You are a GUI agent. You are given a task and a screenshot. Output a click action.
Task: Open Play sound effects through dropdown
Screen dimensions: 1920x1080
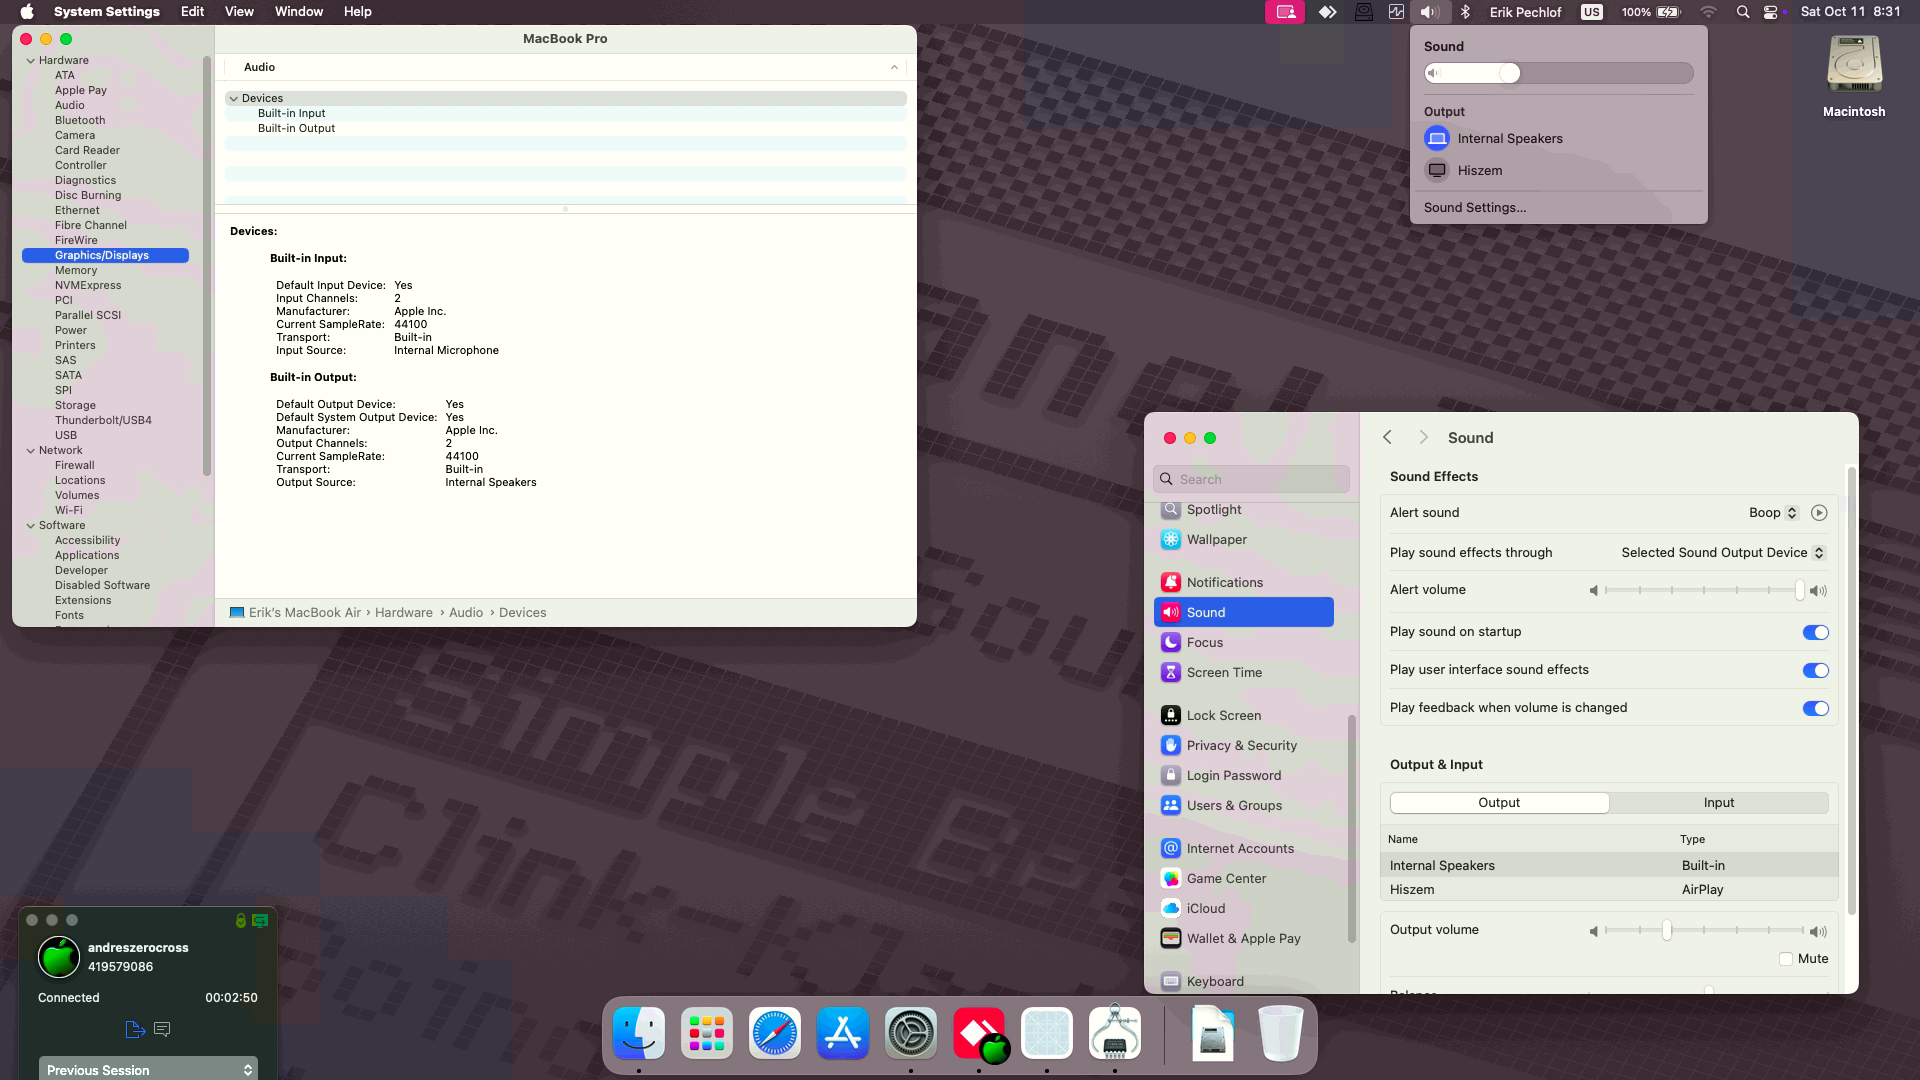point(1723,553)
